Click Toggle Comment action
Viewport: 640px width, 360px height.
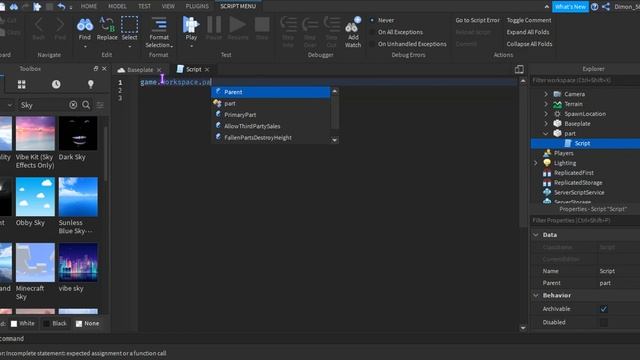529,20
